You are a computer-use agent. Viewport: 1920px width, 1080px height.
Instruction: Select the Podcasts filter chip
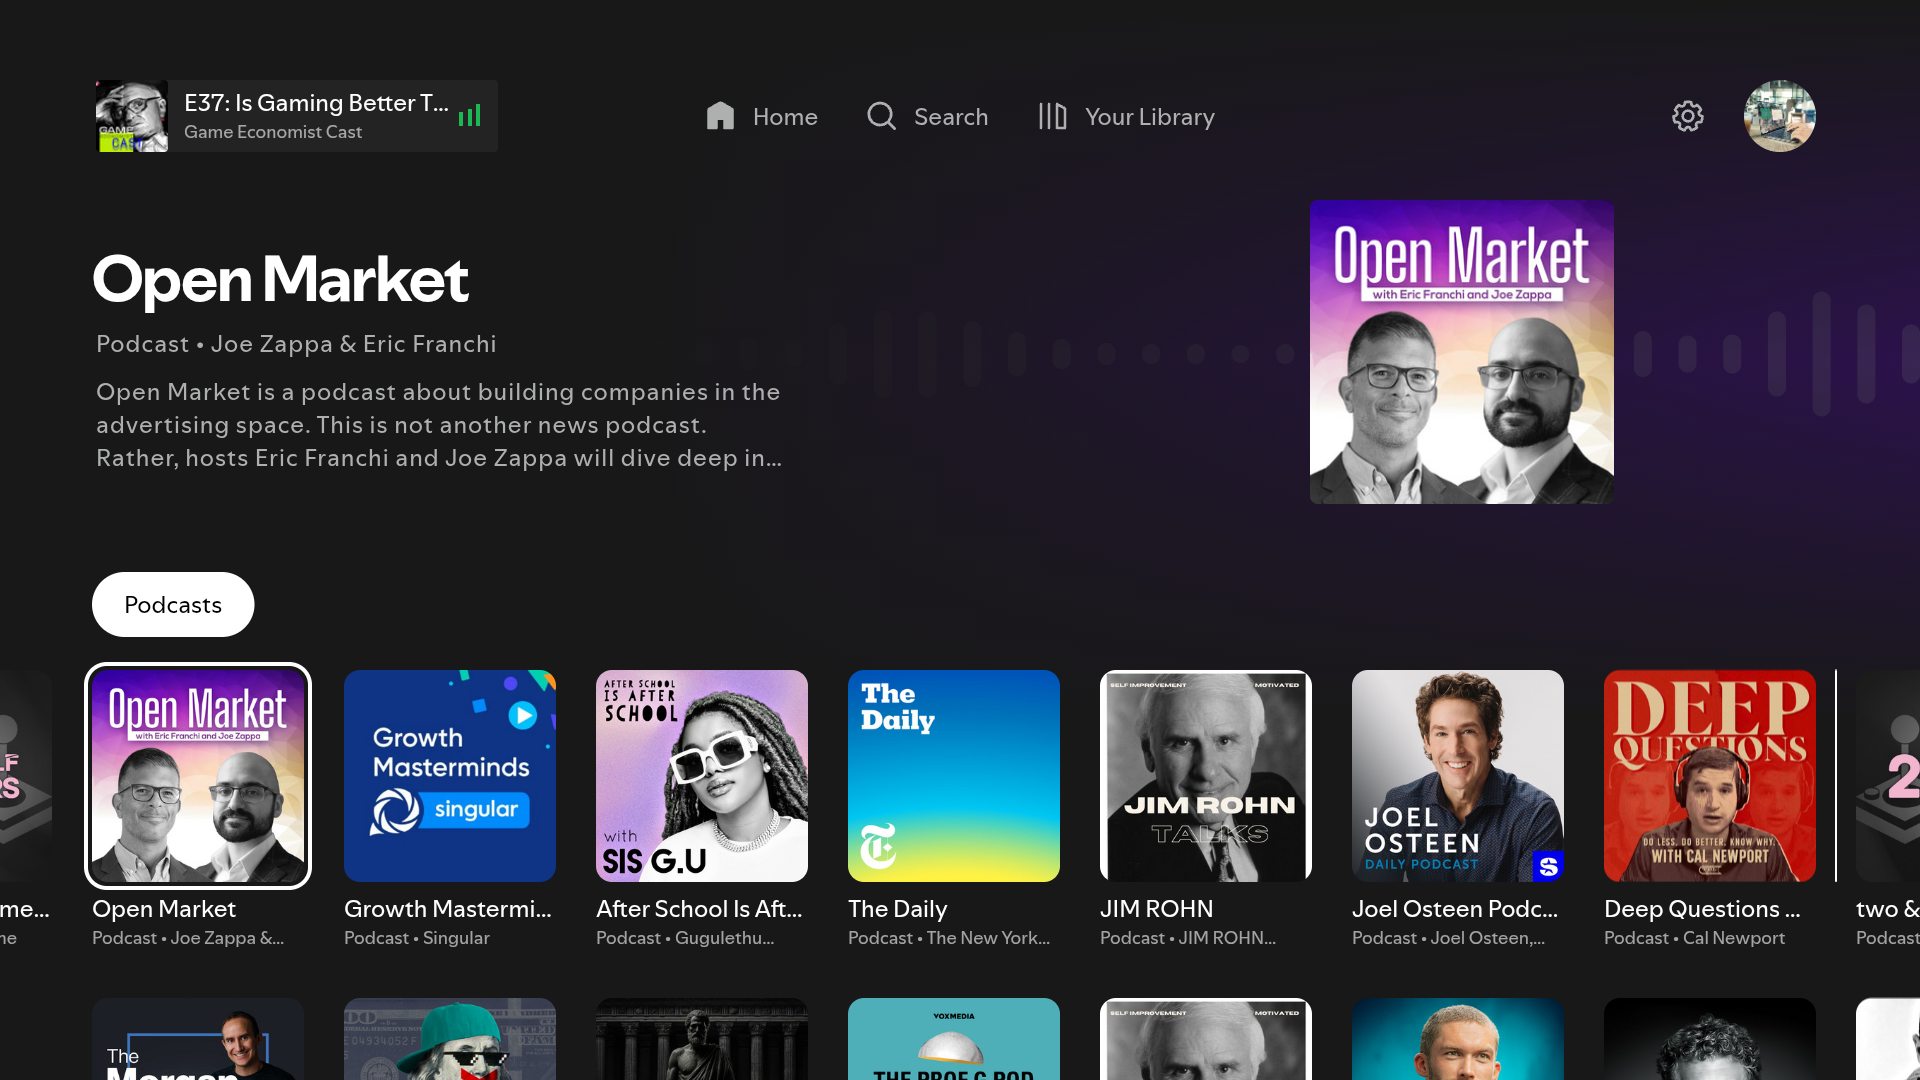click(x=173, y=604)
